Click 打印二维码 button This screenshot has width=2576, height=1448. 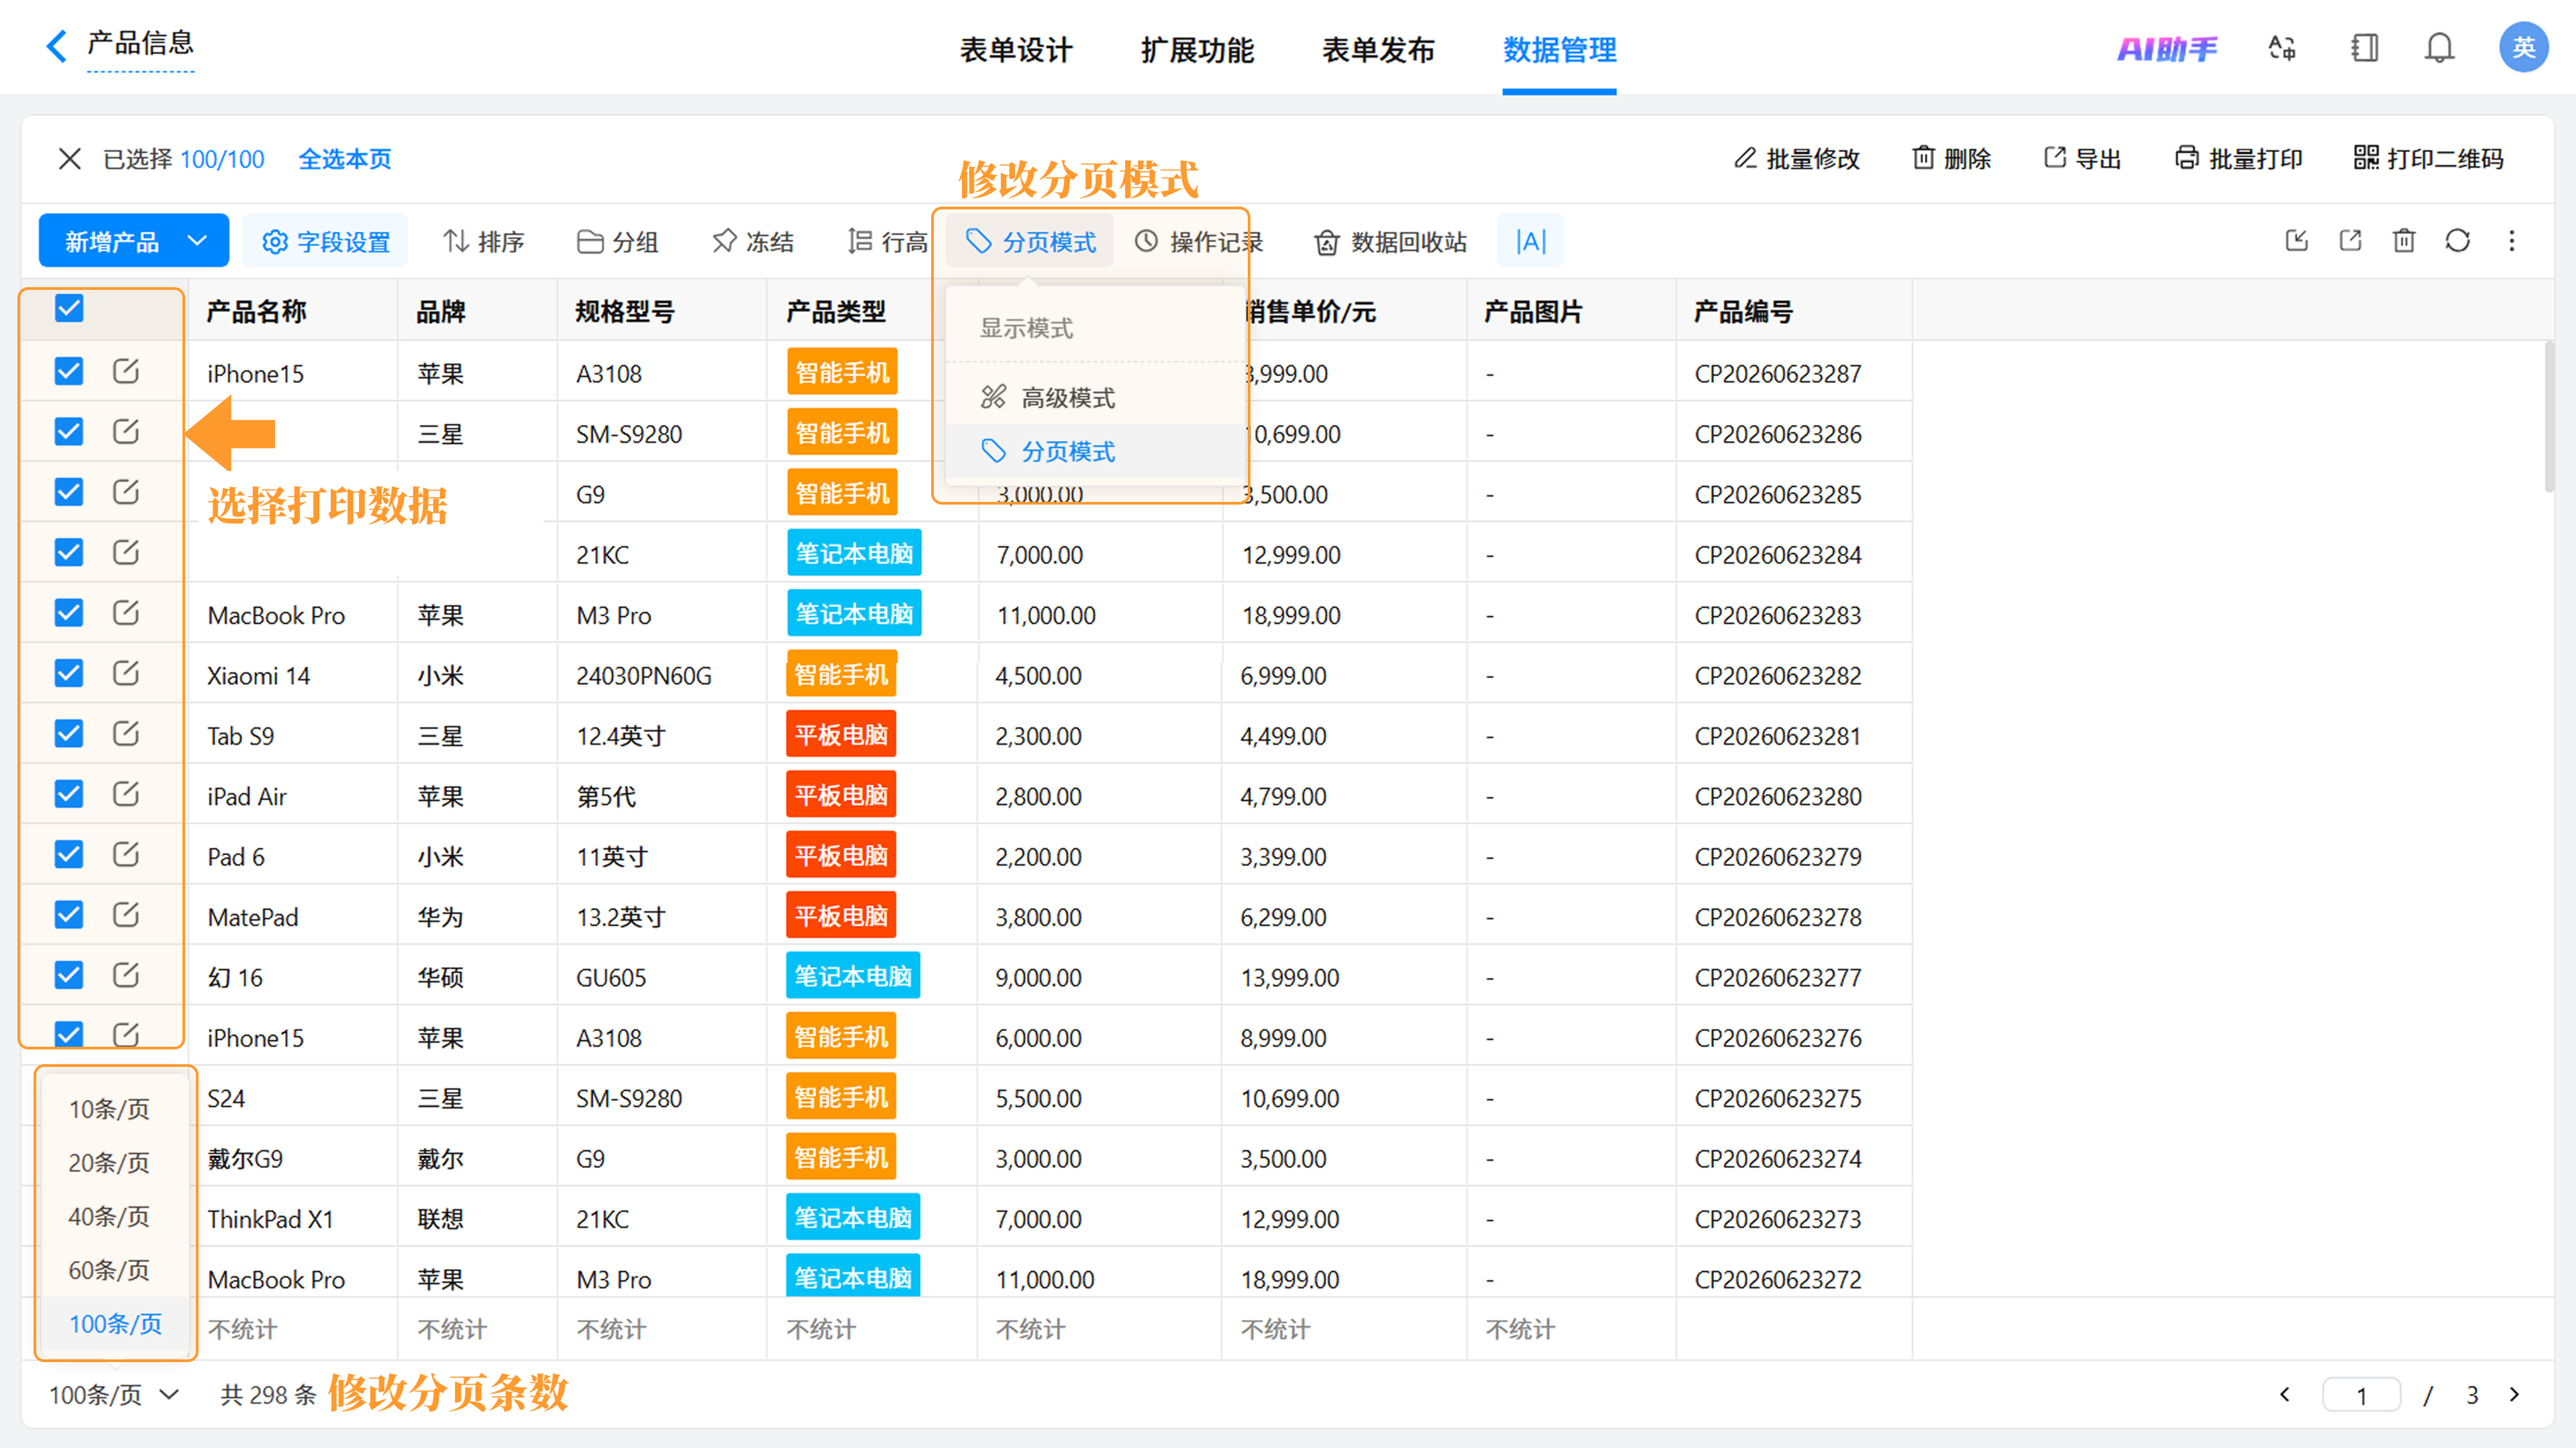(2429, 159)
